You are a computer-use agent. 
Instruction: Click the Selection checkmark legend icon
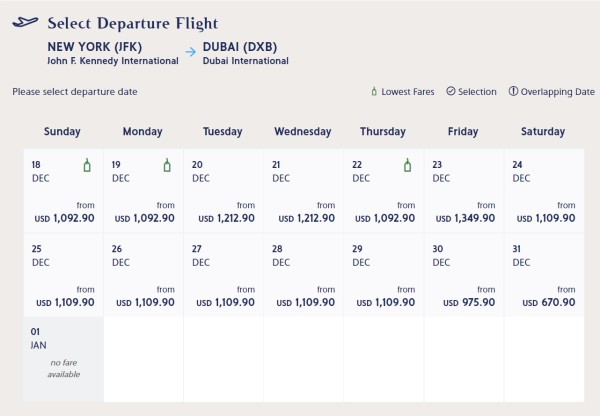(450, 92)
